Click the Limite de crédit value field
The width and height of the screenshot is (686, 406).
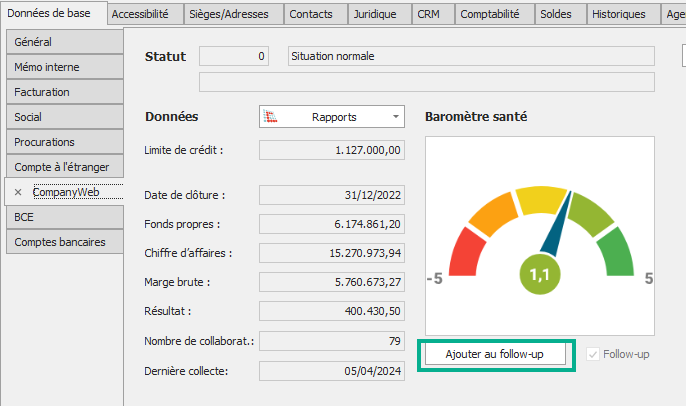pyautogui.click(x=332, y=150)
